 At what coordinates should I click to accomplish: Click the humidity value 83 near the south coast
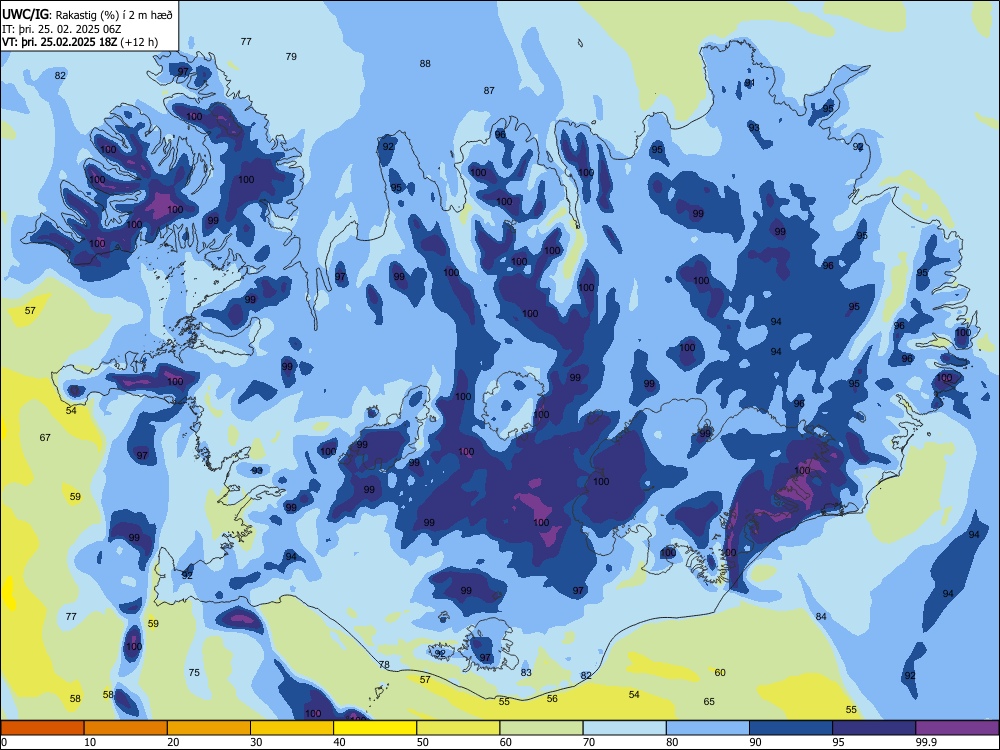tap(526, 672)
